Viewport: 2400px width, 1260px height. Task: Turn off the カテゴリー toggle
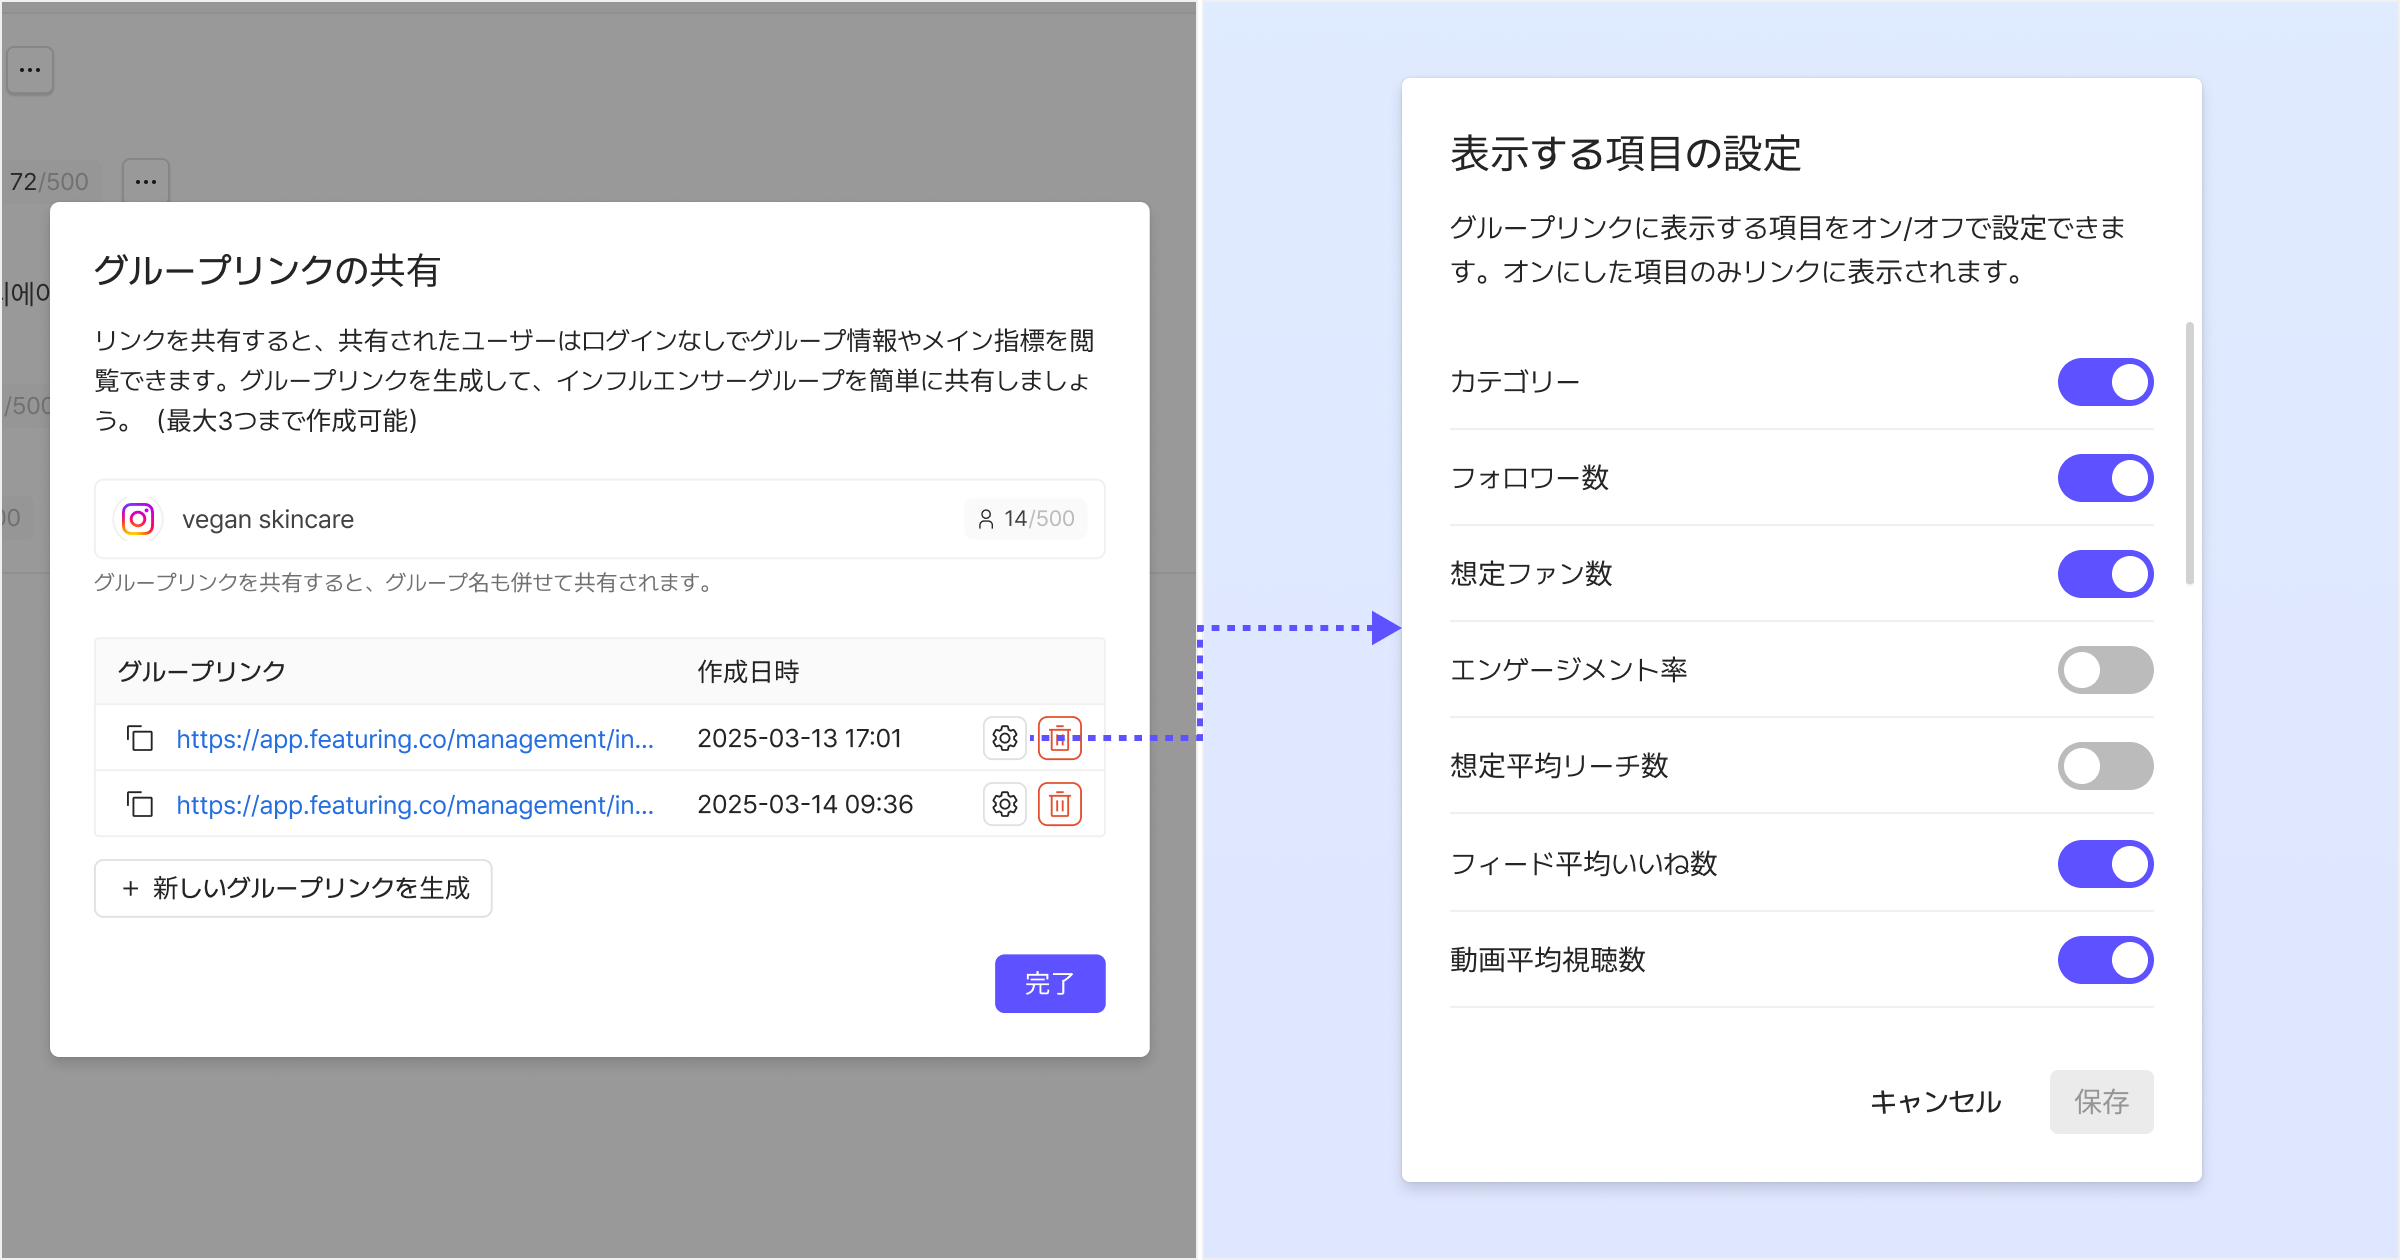(x=2104, y=382)
